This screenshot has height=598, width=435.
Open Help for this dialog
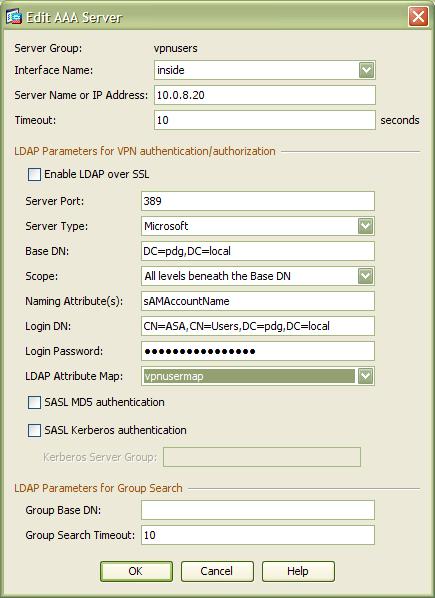[x=298, y=571]
